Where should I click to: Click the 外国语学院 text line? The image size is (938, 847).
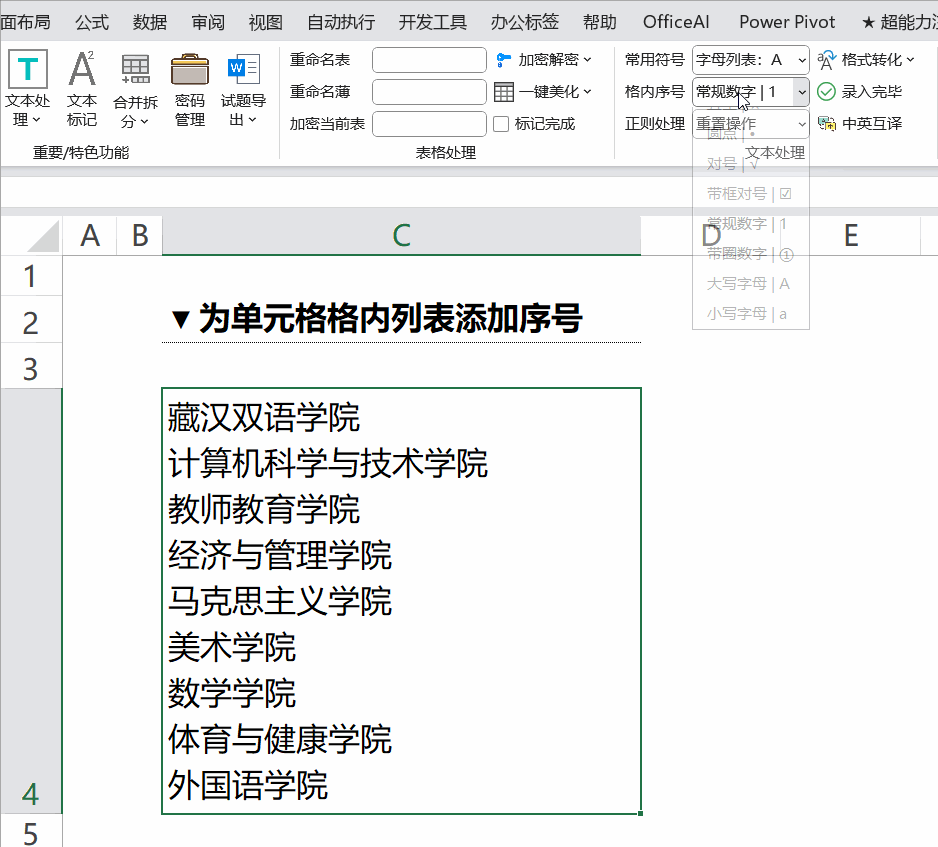[x=248, y=785]
